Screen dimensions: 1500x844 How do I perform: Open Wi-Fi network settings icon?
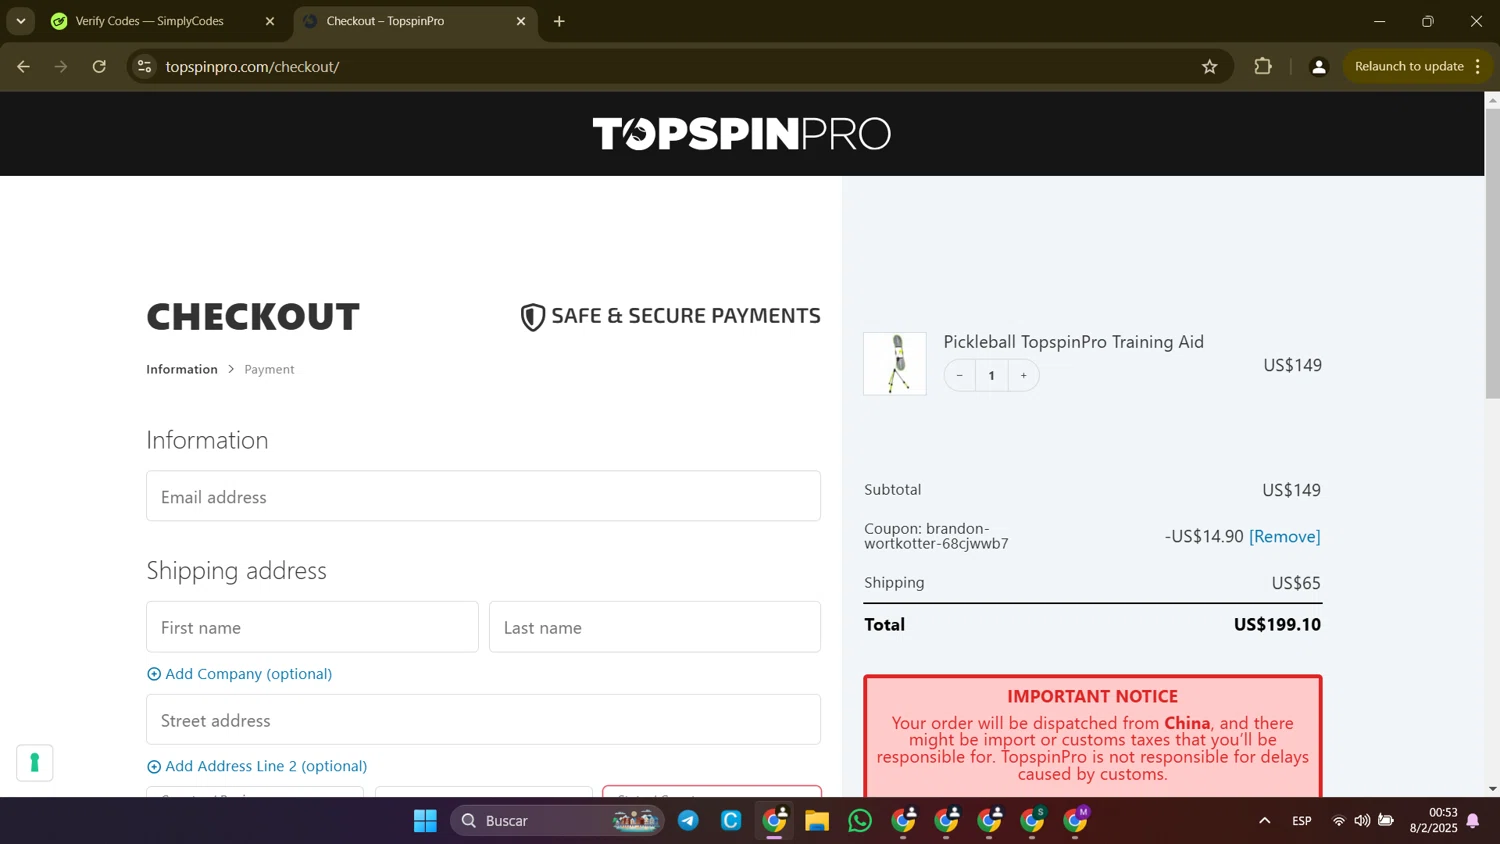coord(1339,821)
